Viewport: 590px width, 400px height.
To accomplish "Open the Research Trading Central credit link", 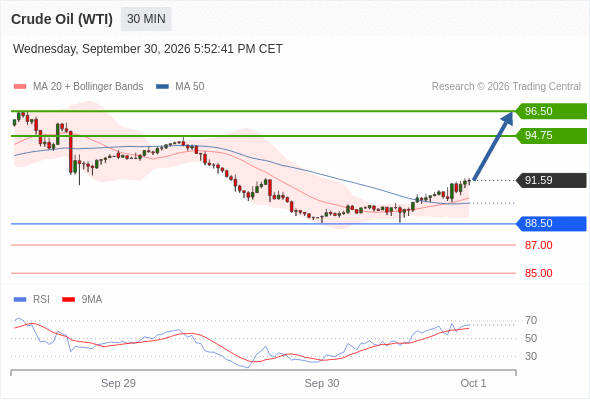I will point(506,87).
